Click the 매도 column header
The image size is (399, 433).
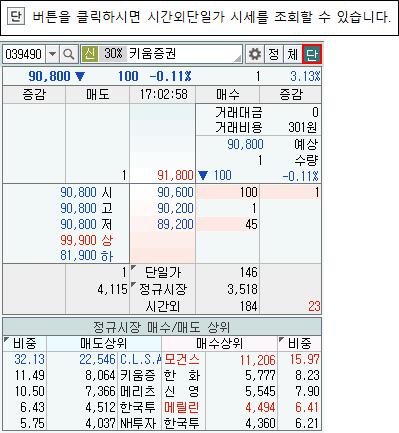[97, 95]
